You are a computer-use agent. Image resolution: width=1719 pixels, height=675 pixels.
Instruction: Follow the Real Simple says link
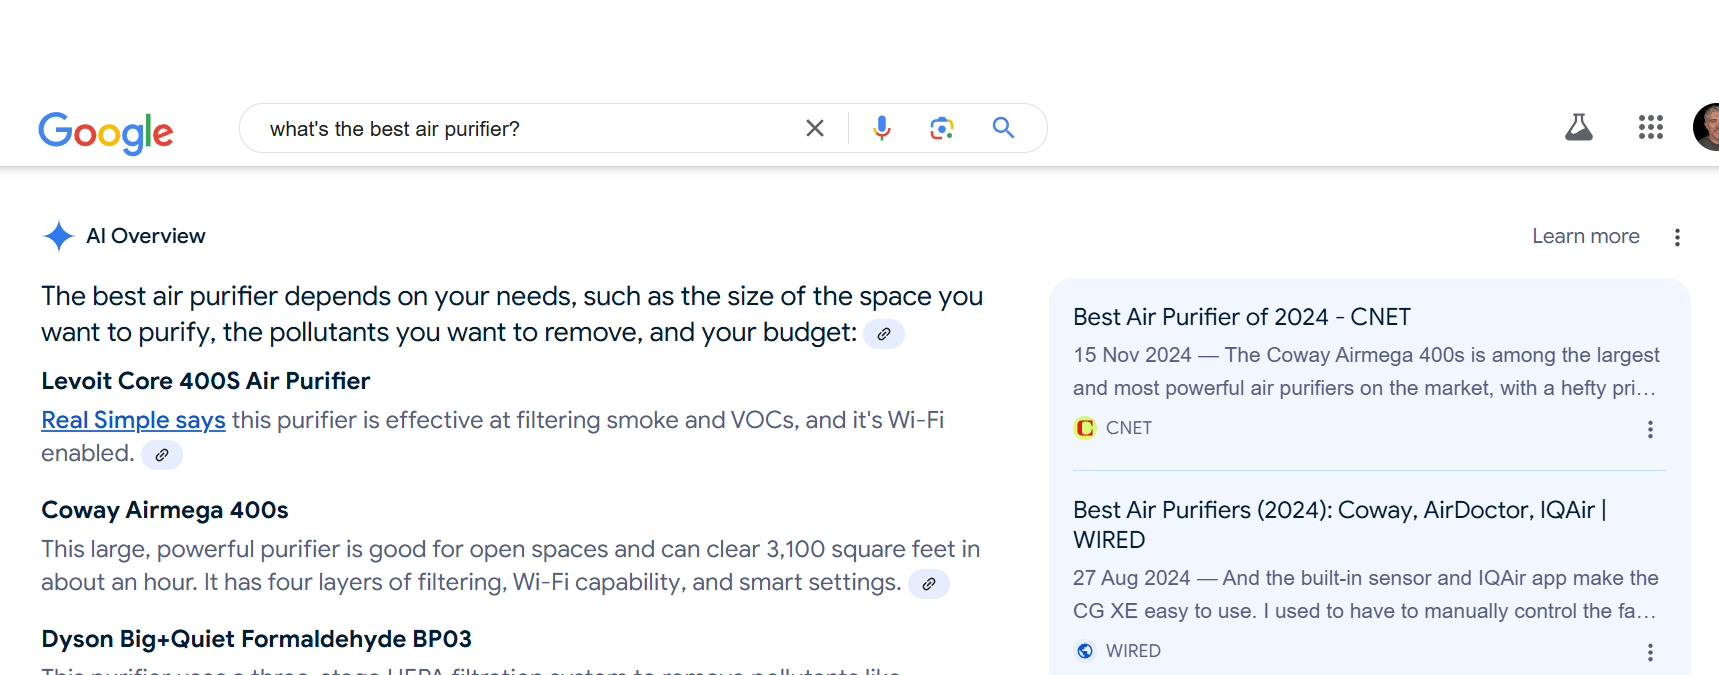[x=133, y=420]
